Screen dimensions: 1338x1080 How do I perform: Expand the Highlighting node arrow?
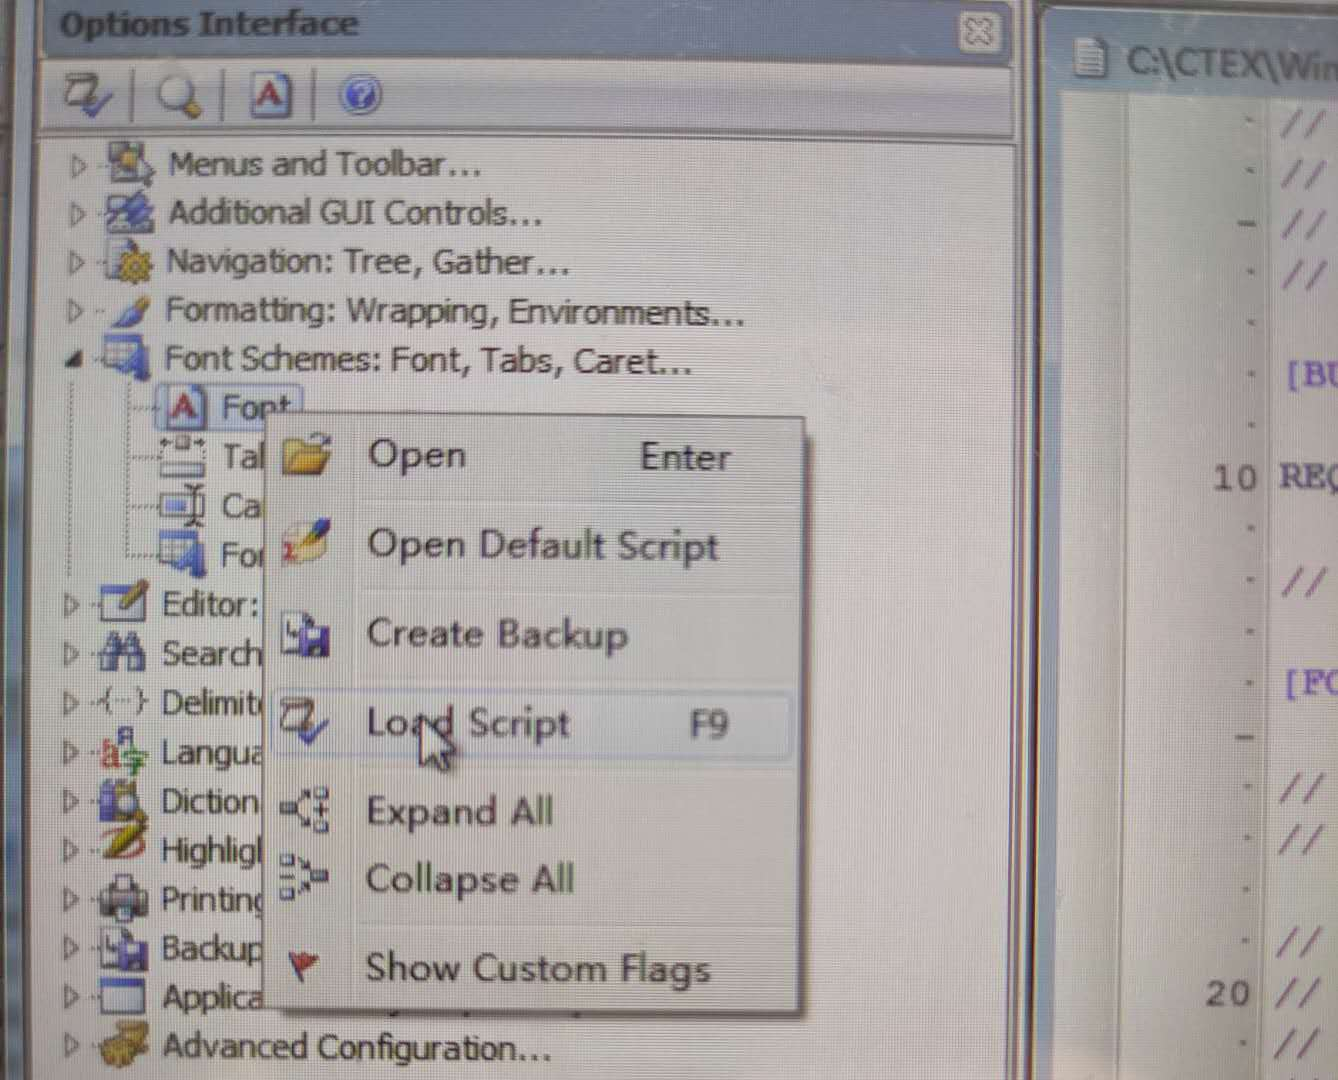[71, 850]
